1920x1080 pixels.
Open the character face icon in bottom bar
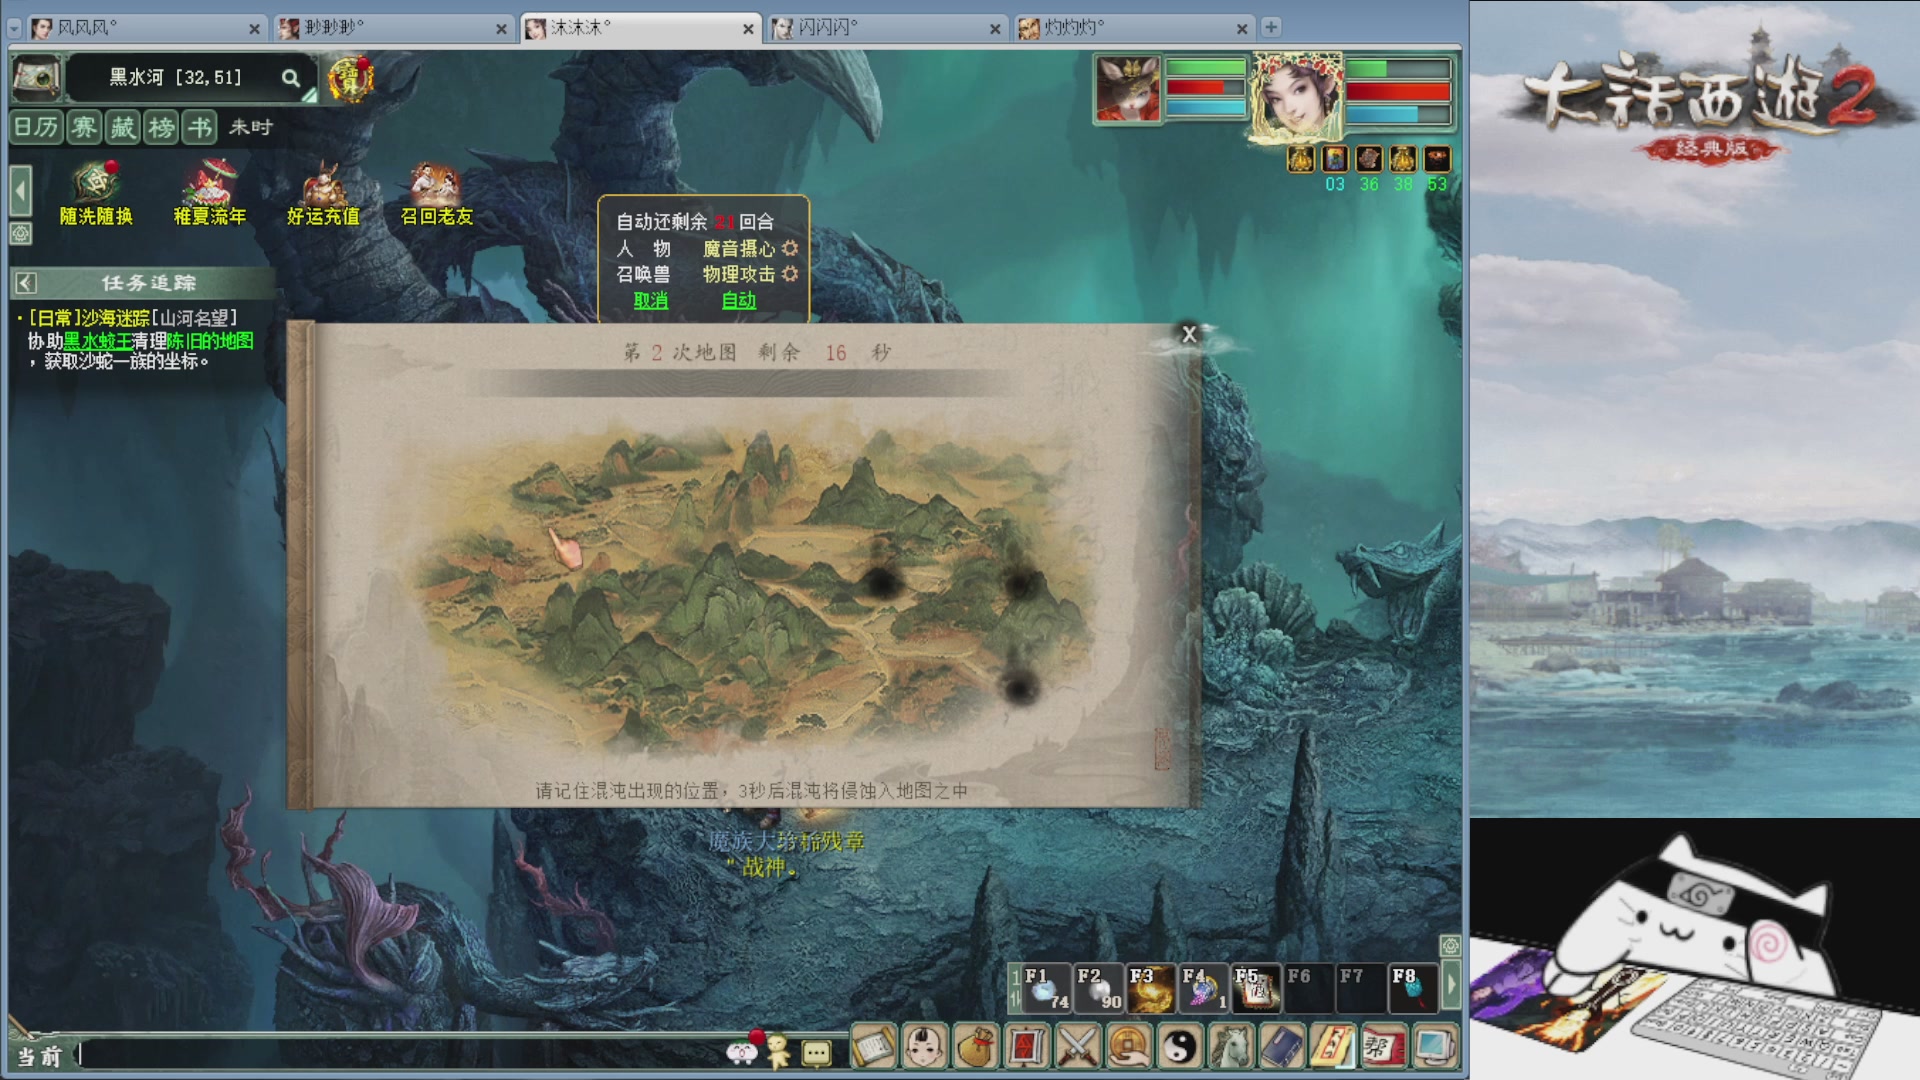point(925,1047)
